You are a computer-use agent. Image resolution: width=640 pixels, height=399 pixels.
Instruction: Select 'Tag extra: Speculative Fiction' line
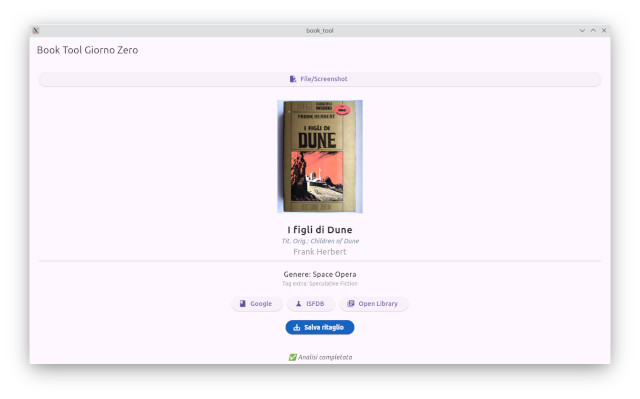[x=320, y=284]
